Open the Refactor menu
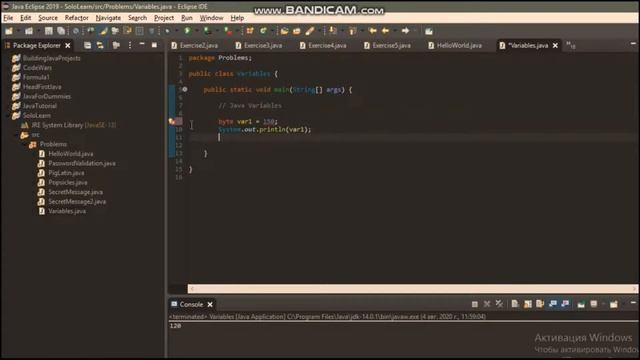This screenshot has height=360, width=640. (76, 18)
